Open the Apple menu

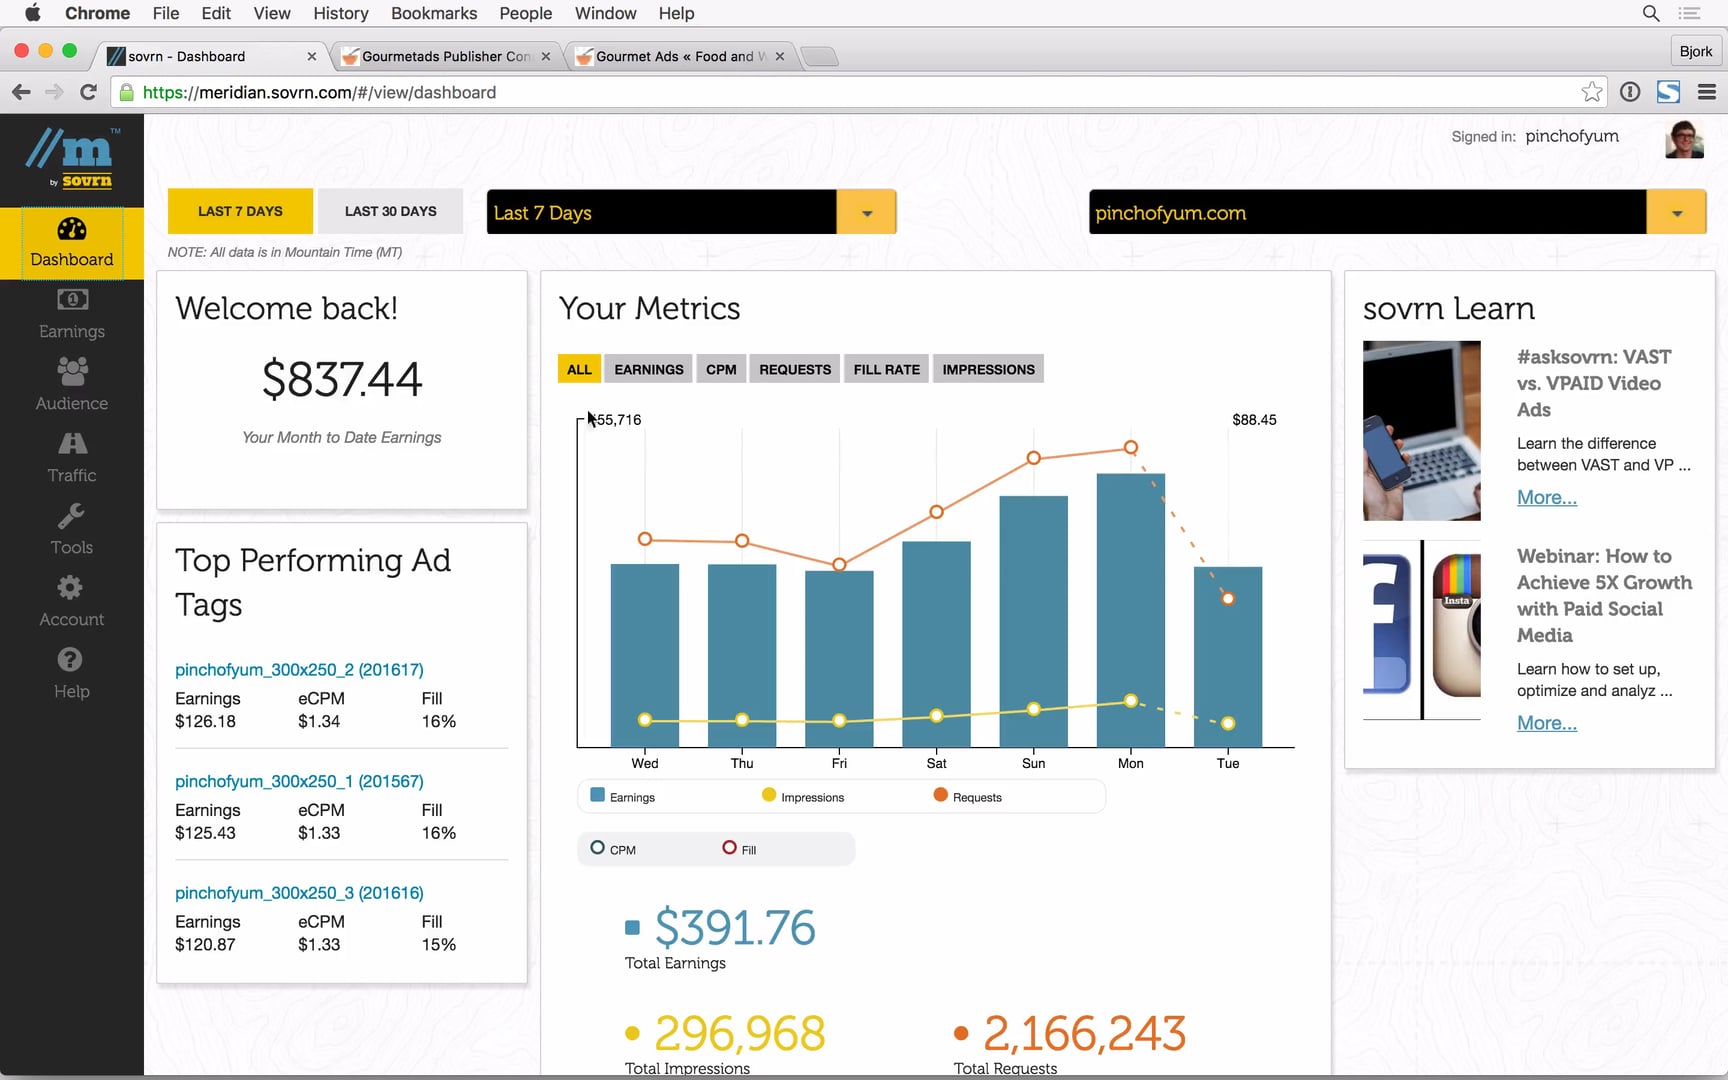32,13
